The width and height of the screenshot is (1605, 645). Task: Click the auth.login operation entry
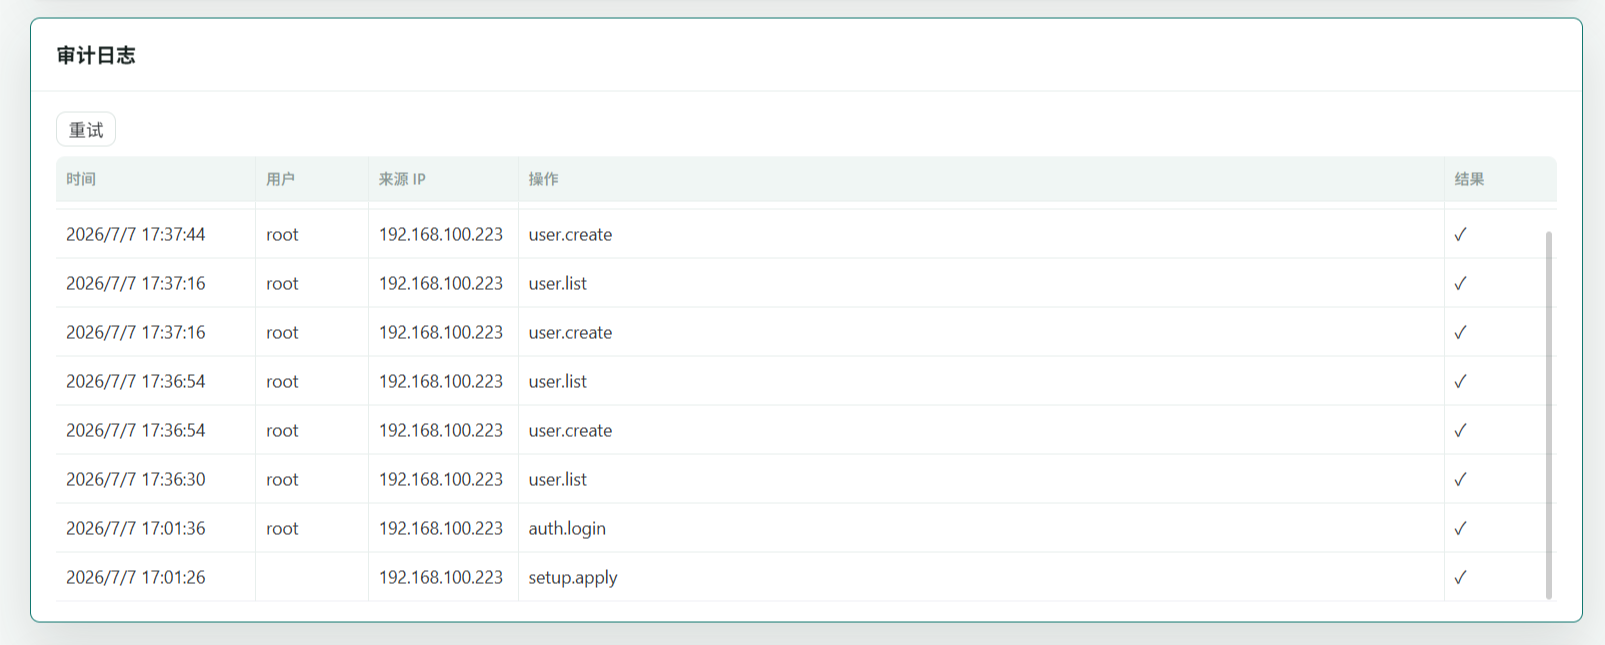[567, 528]
